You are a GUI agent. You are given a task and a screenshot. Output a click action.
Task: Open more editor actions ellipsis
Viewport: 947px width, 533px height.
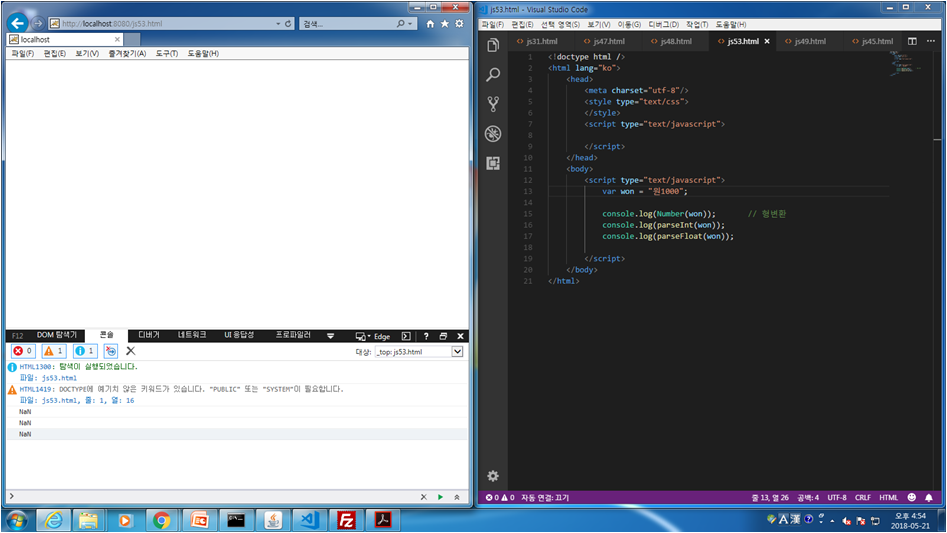tap(931, 41)
